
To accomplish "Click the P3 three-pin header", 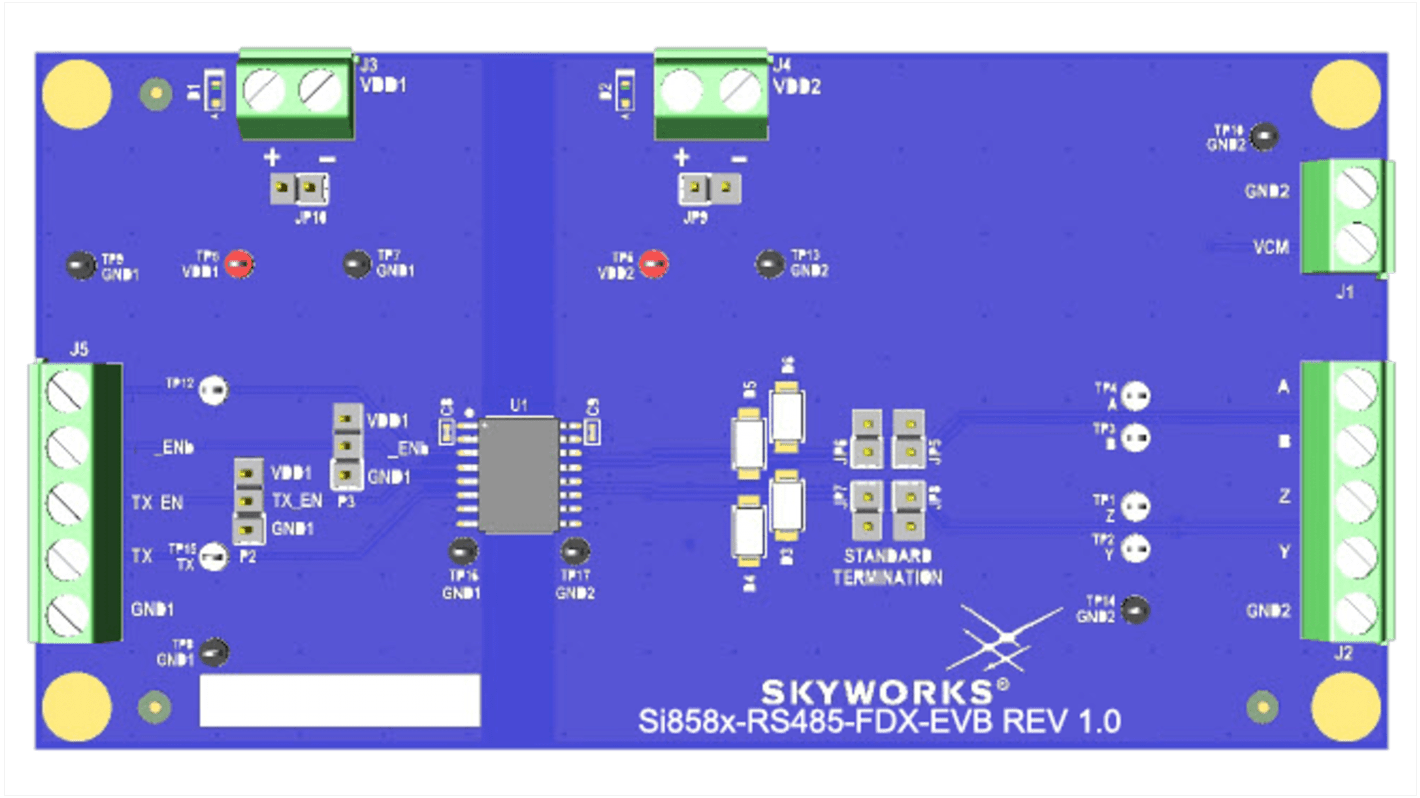I will pos(346,446).
